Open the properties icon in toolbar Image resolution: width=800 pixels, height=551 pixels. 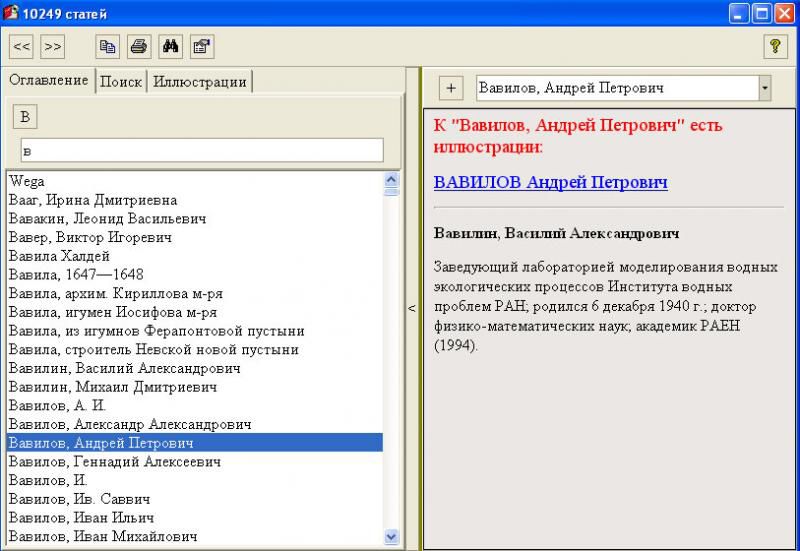coord(201,46)
